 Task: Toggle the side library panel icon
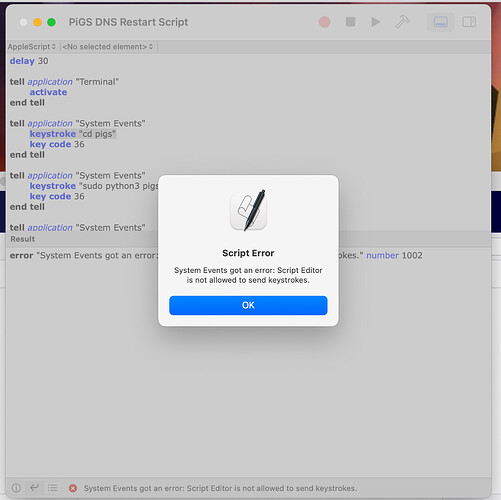[x=469, y=22]
